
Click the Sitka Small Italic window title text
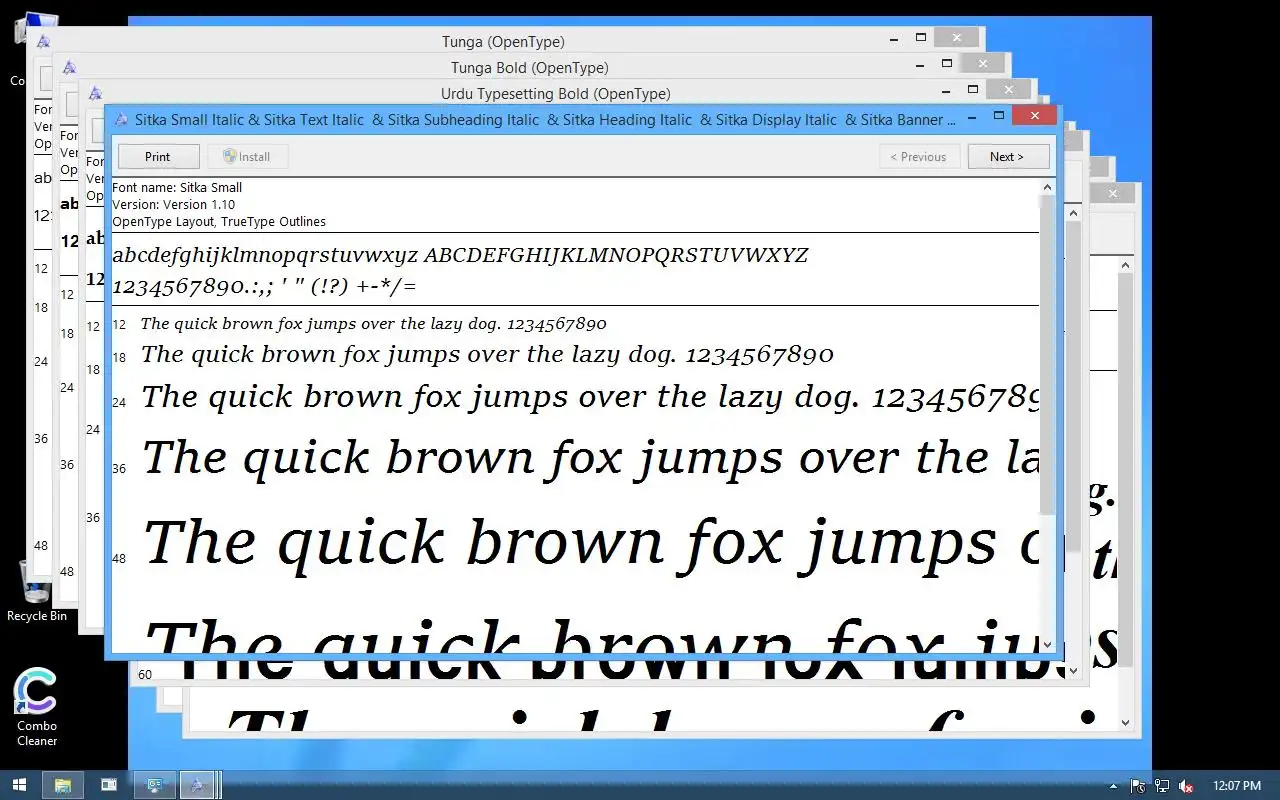[545, 119]
